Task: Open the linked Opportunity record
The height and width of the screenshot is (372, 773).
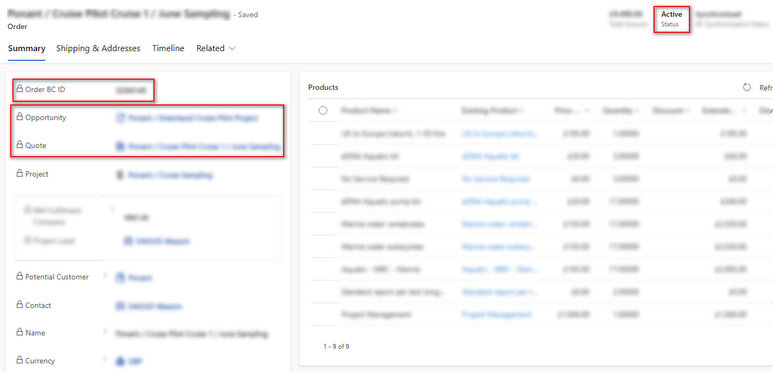Action: 193,118
